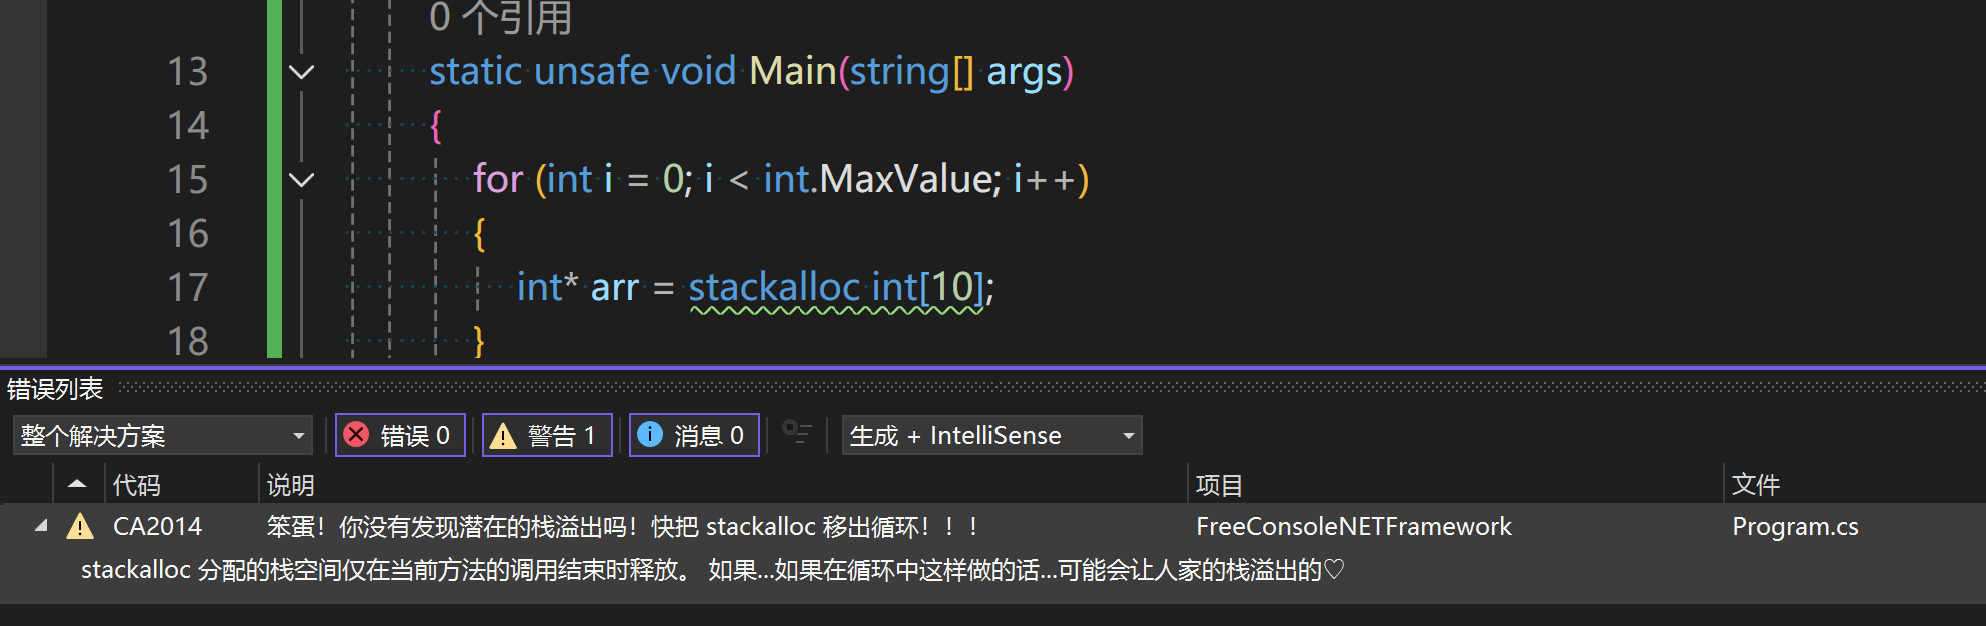The image size is (1986, 626).
Task: Collapse the for loop fold chevron
Action: (301, 180)
